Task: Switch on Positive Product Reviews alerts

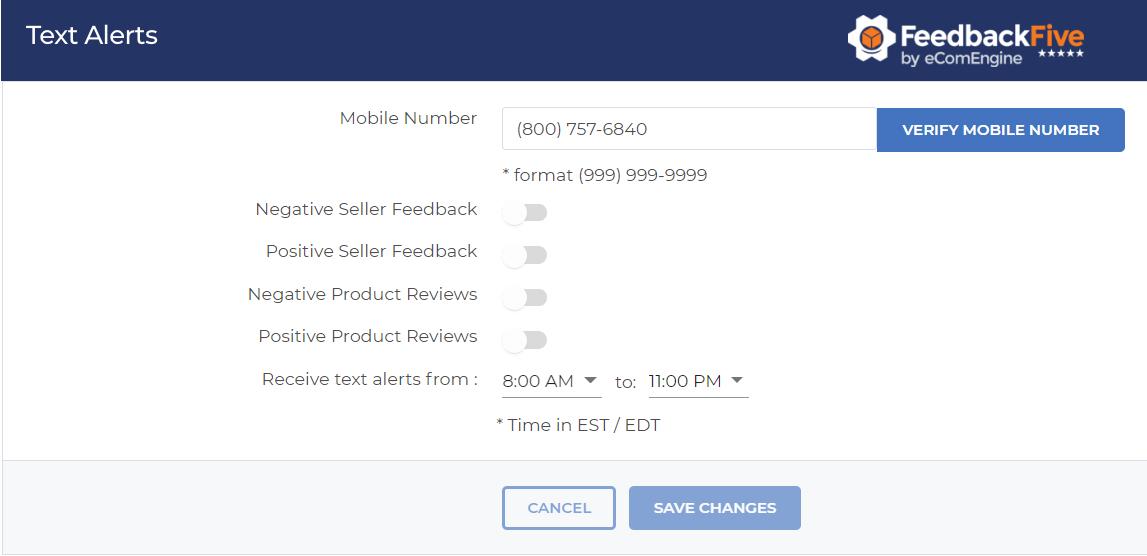Action: click(x=525, y=340)
